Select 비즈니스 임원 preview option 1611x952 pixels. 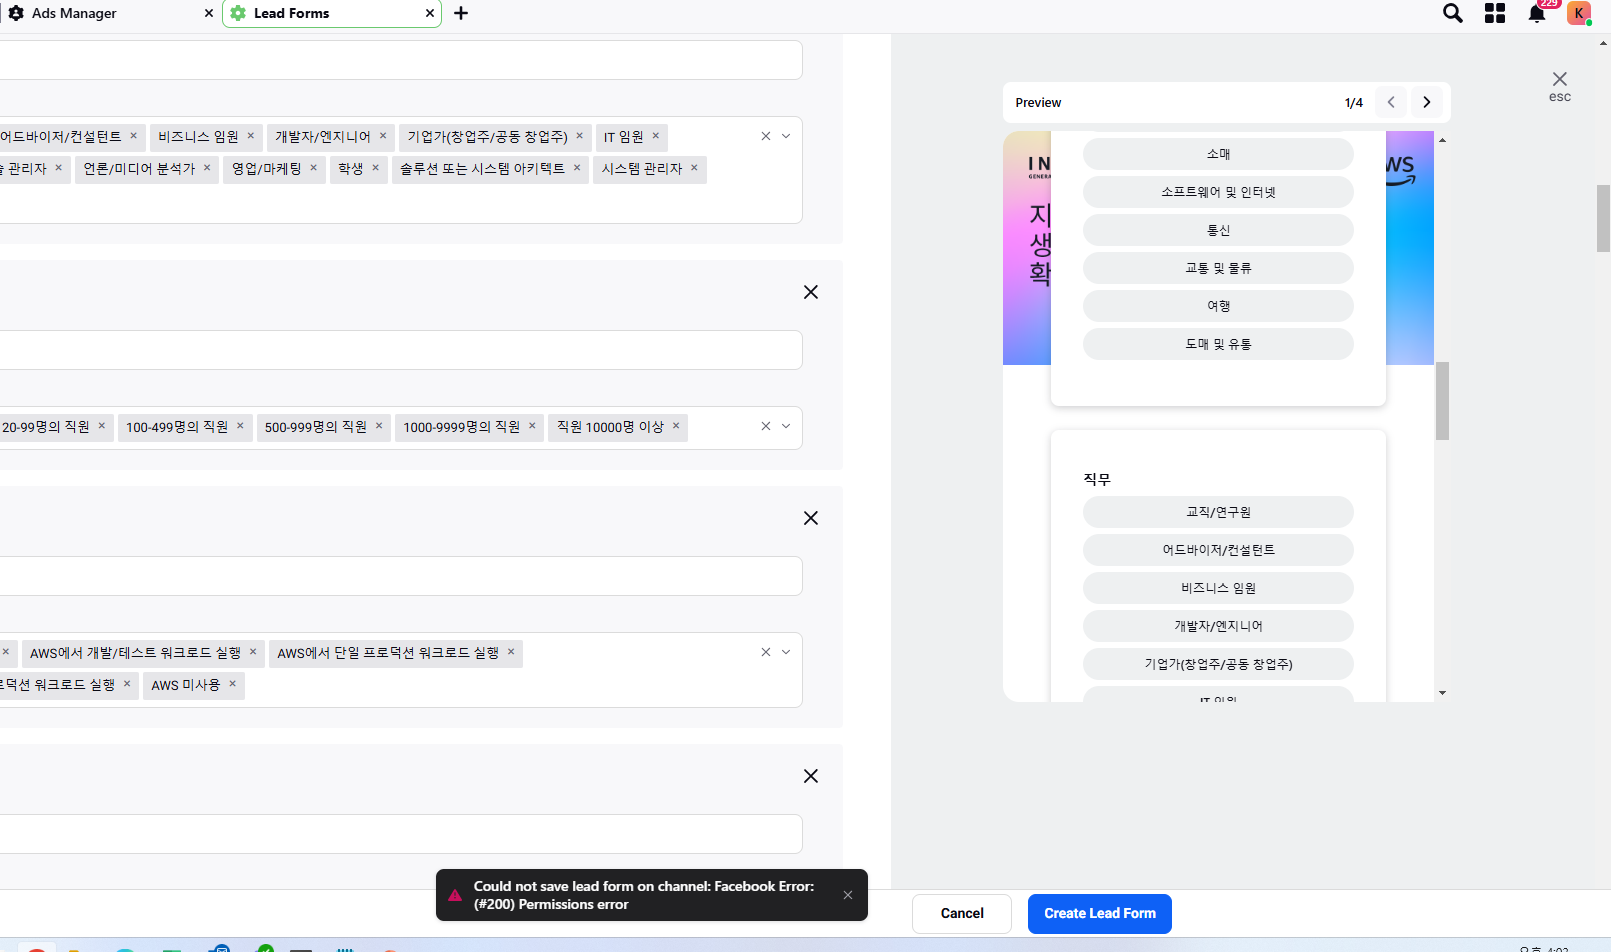[1218, 588]
